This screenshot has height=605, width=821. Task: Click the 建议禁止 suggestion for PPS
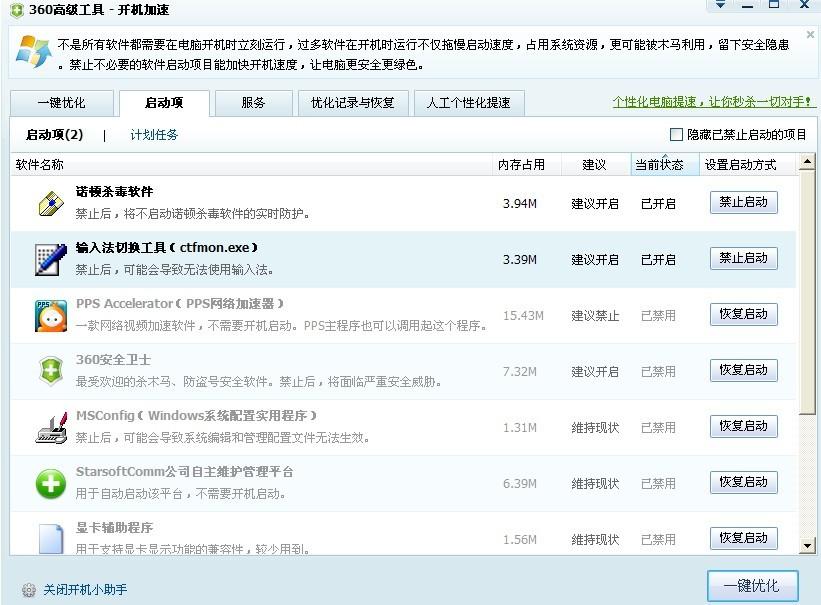pyautogui.click(x=595, y=316)
